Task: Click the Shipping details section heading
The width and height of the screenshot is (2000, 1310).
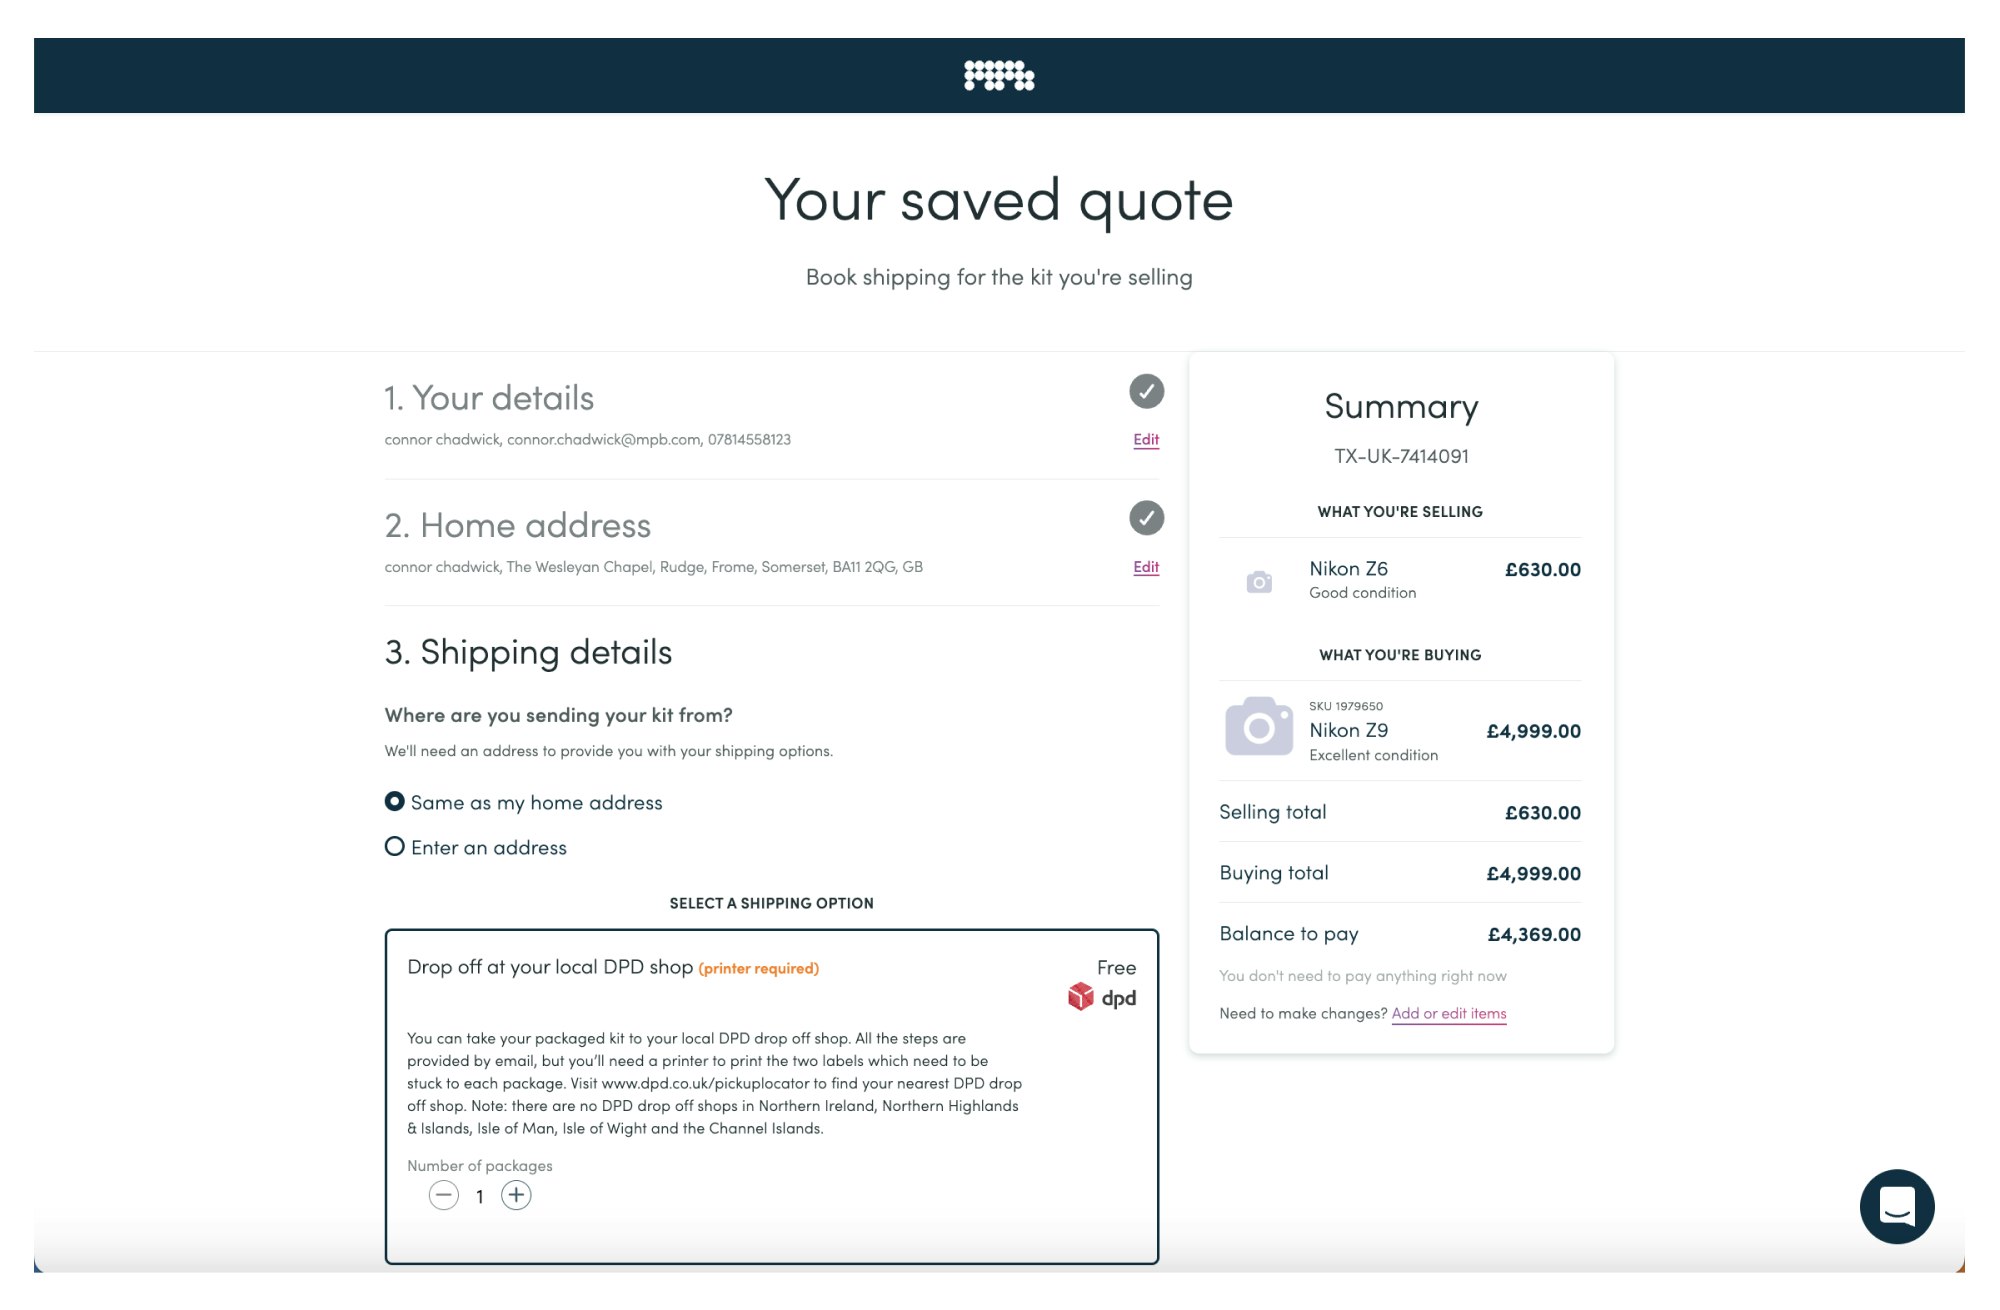Action: click(x=528, y=652)
